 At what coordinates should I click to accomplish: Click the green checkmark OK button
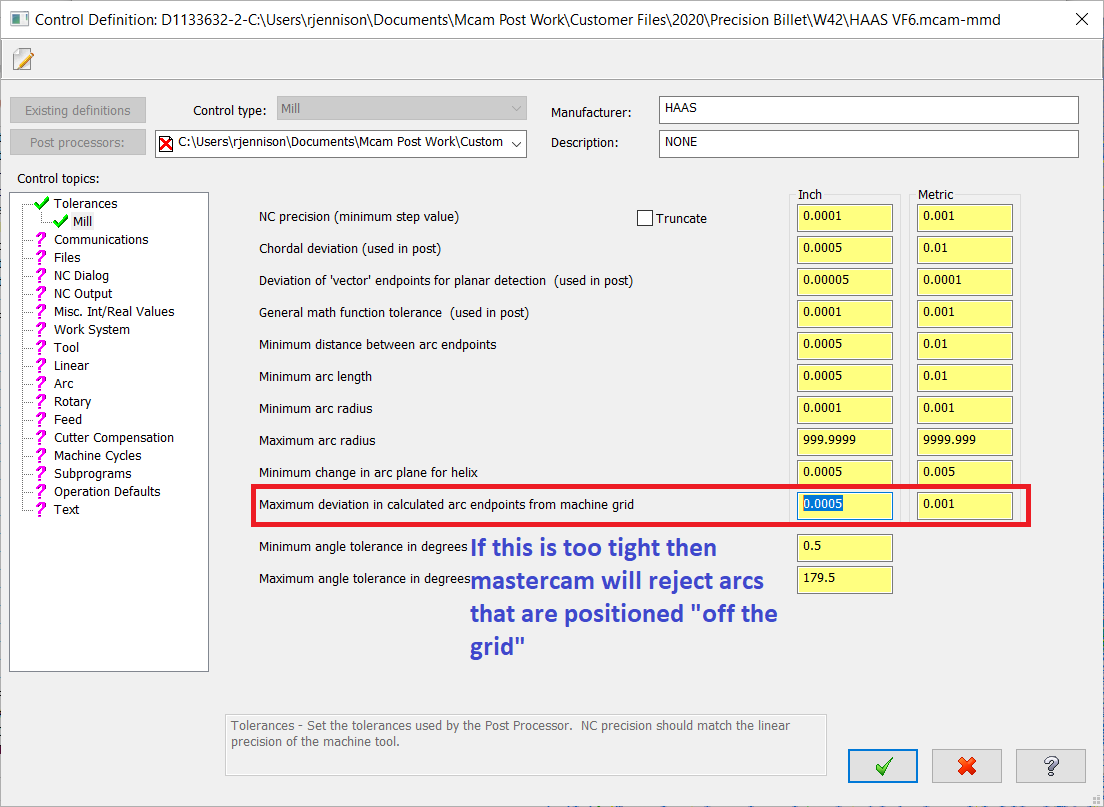coord(882,766)
